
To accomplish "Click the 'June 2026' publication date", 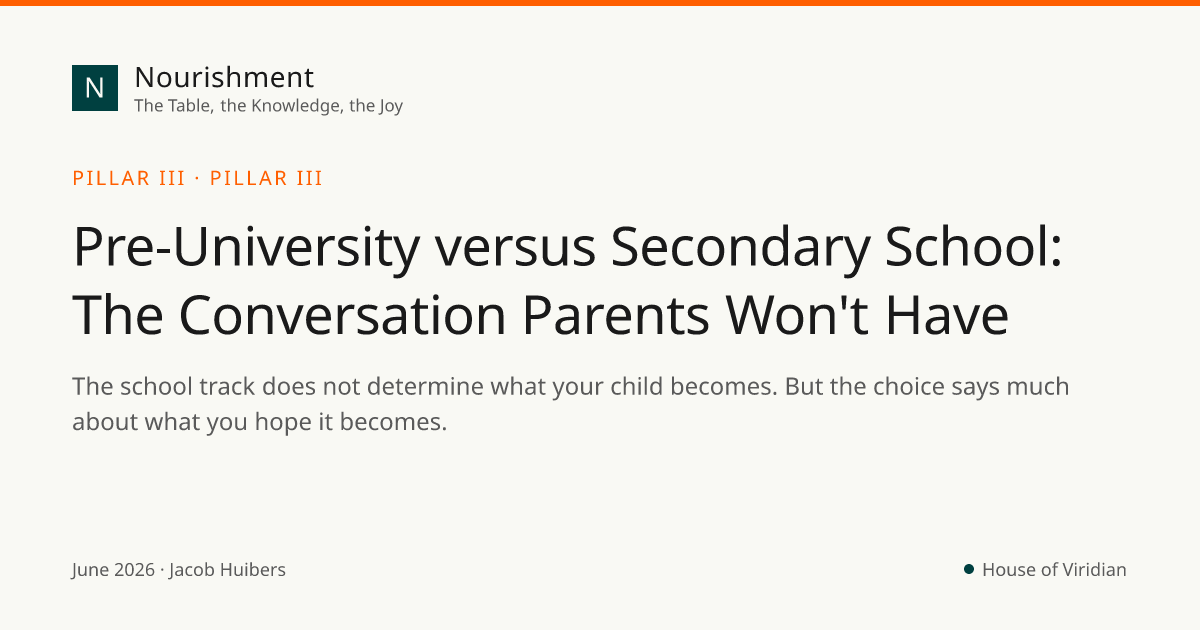I will [x=113, y=570].
